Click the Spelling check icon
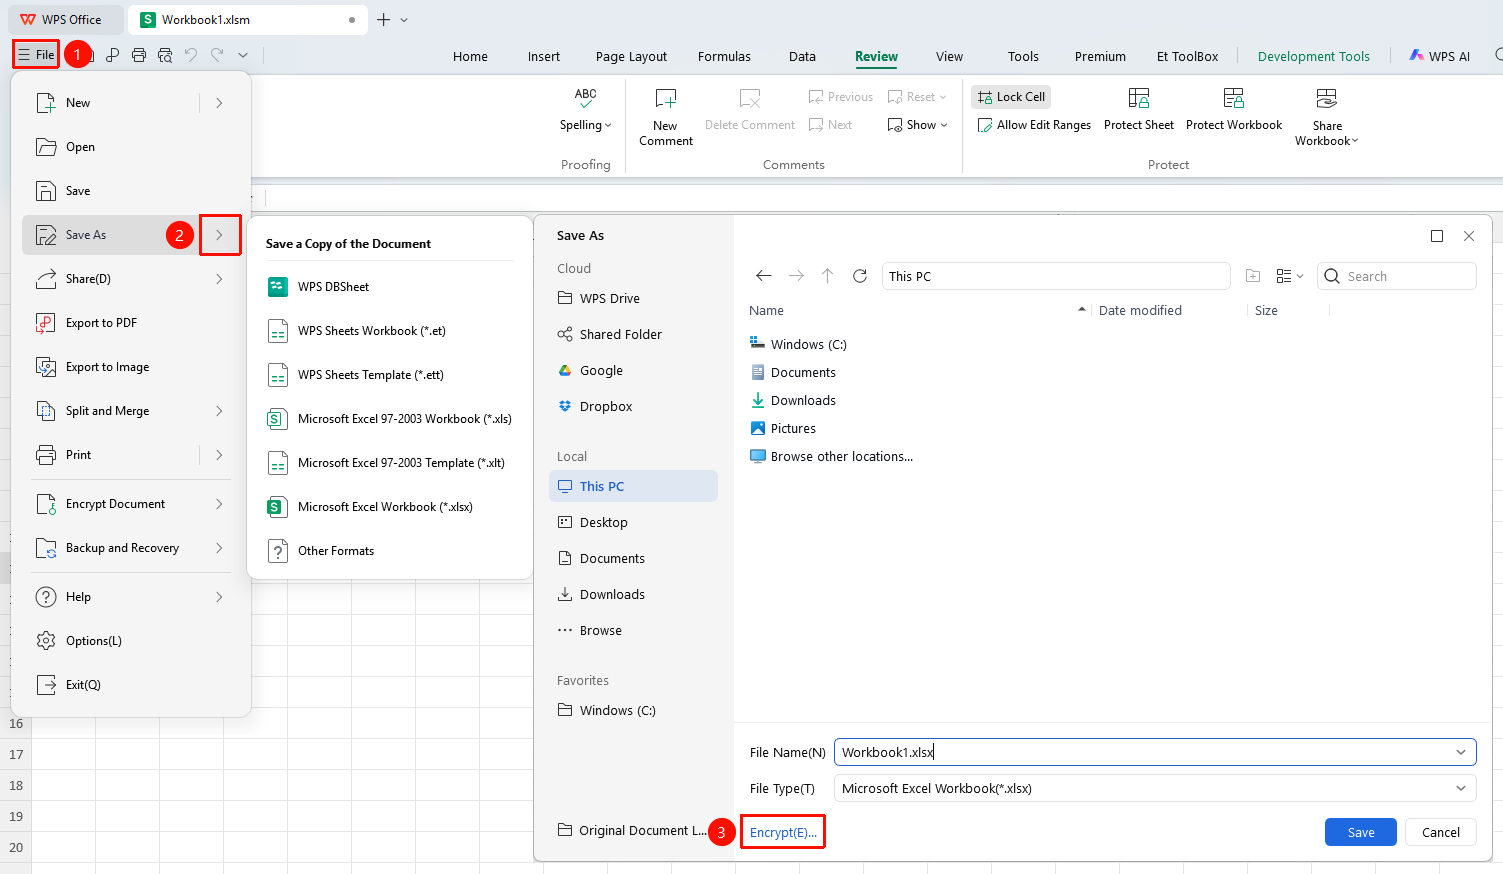The image size is (1503, 874). pos(585,98)
